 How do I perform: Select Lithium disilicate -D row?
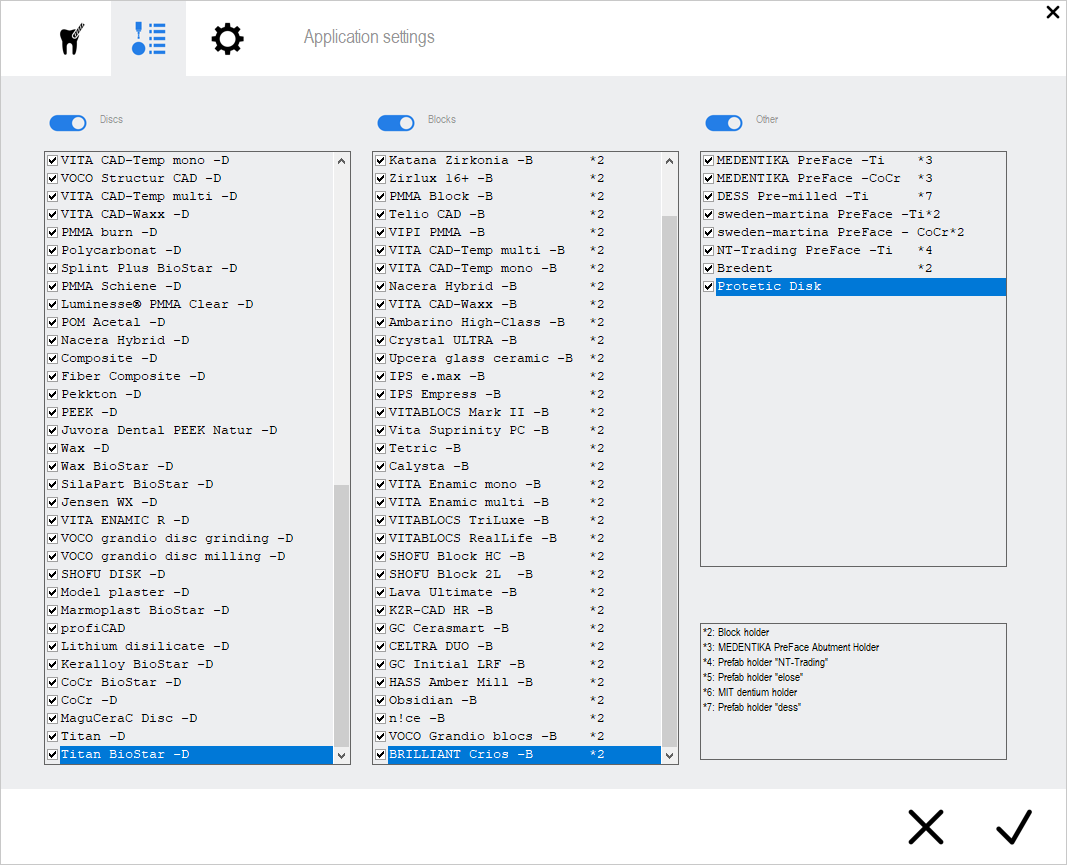point(190,647)
